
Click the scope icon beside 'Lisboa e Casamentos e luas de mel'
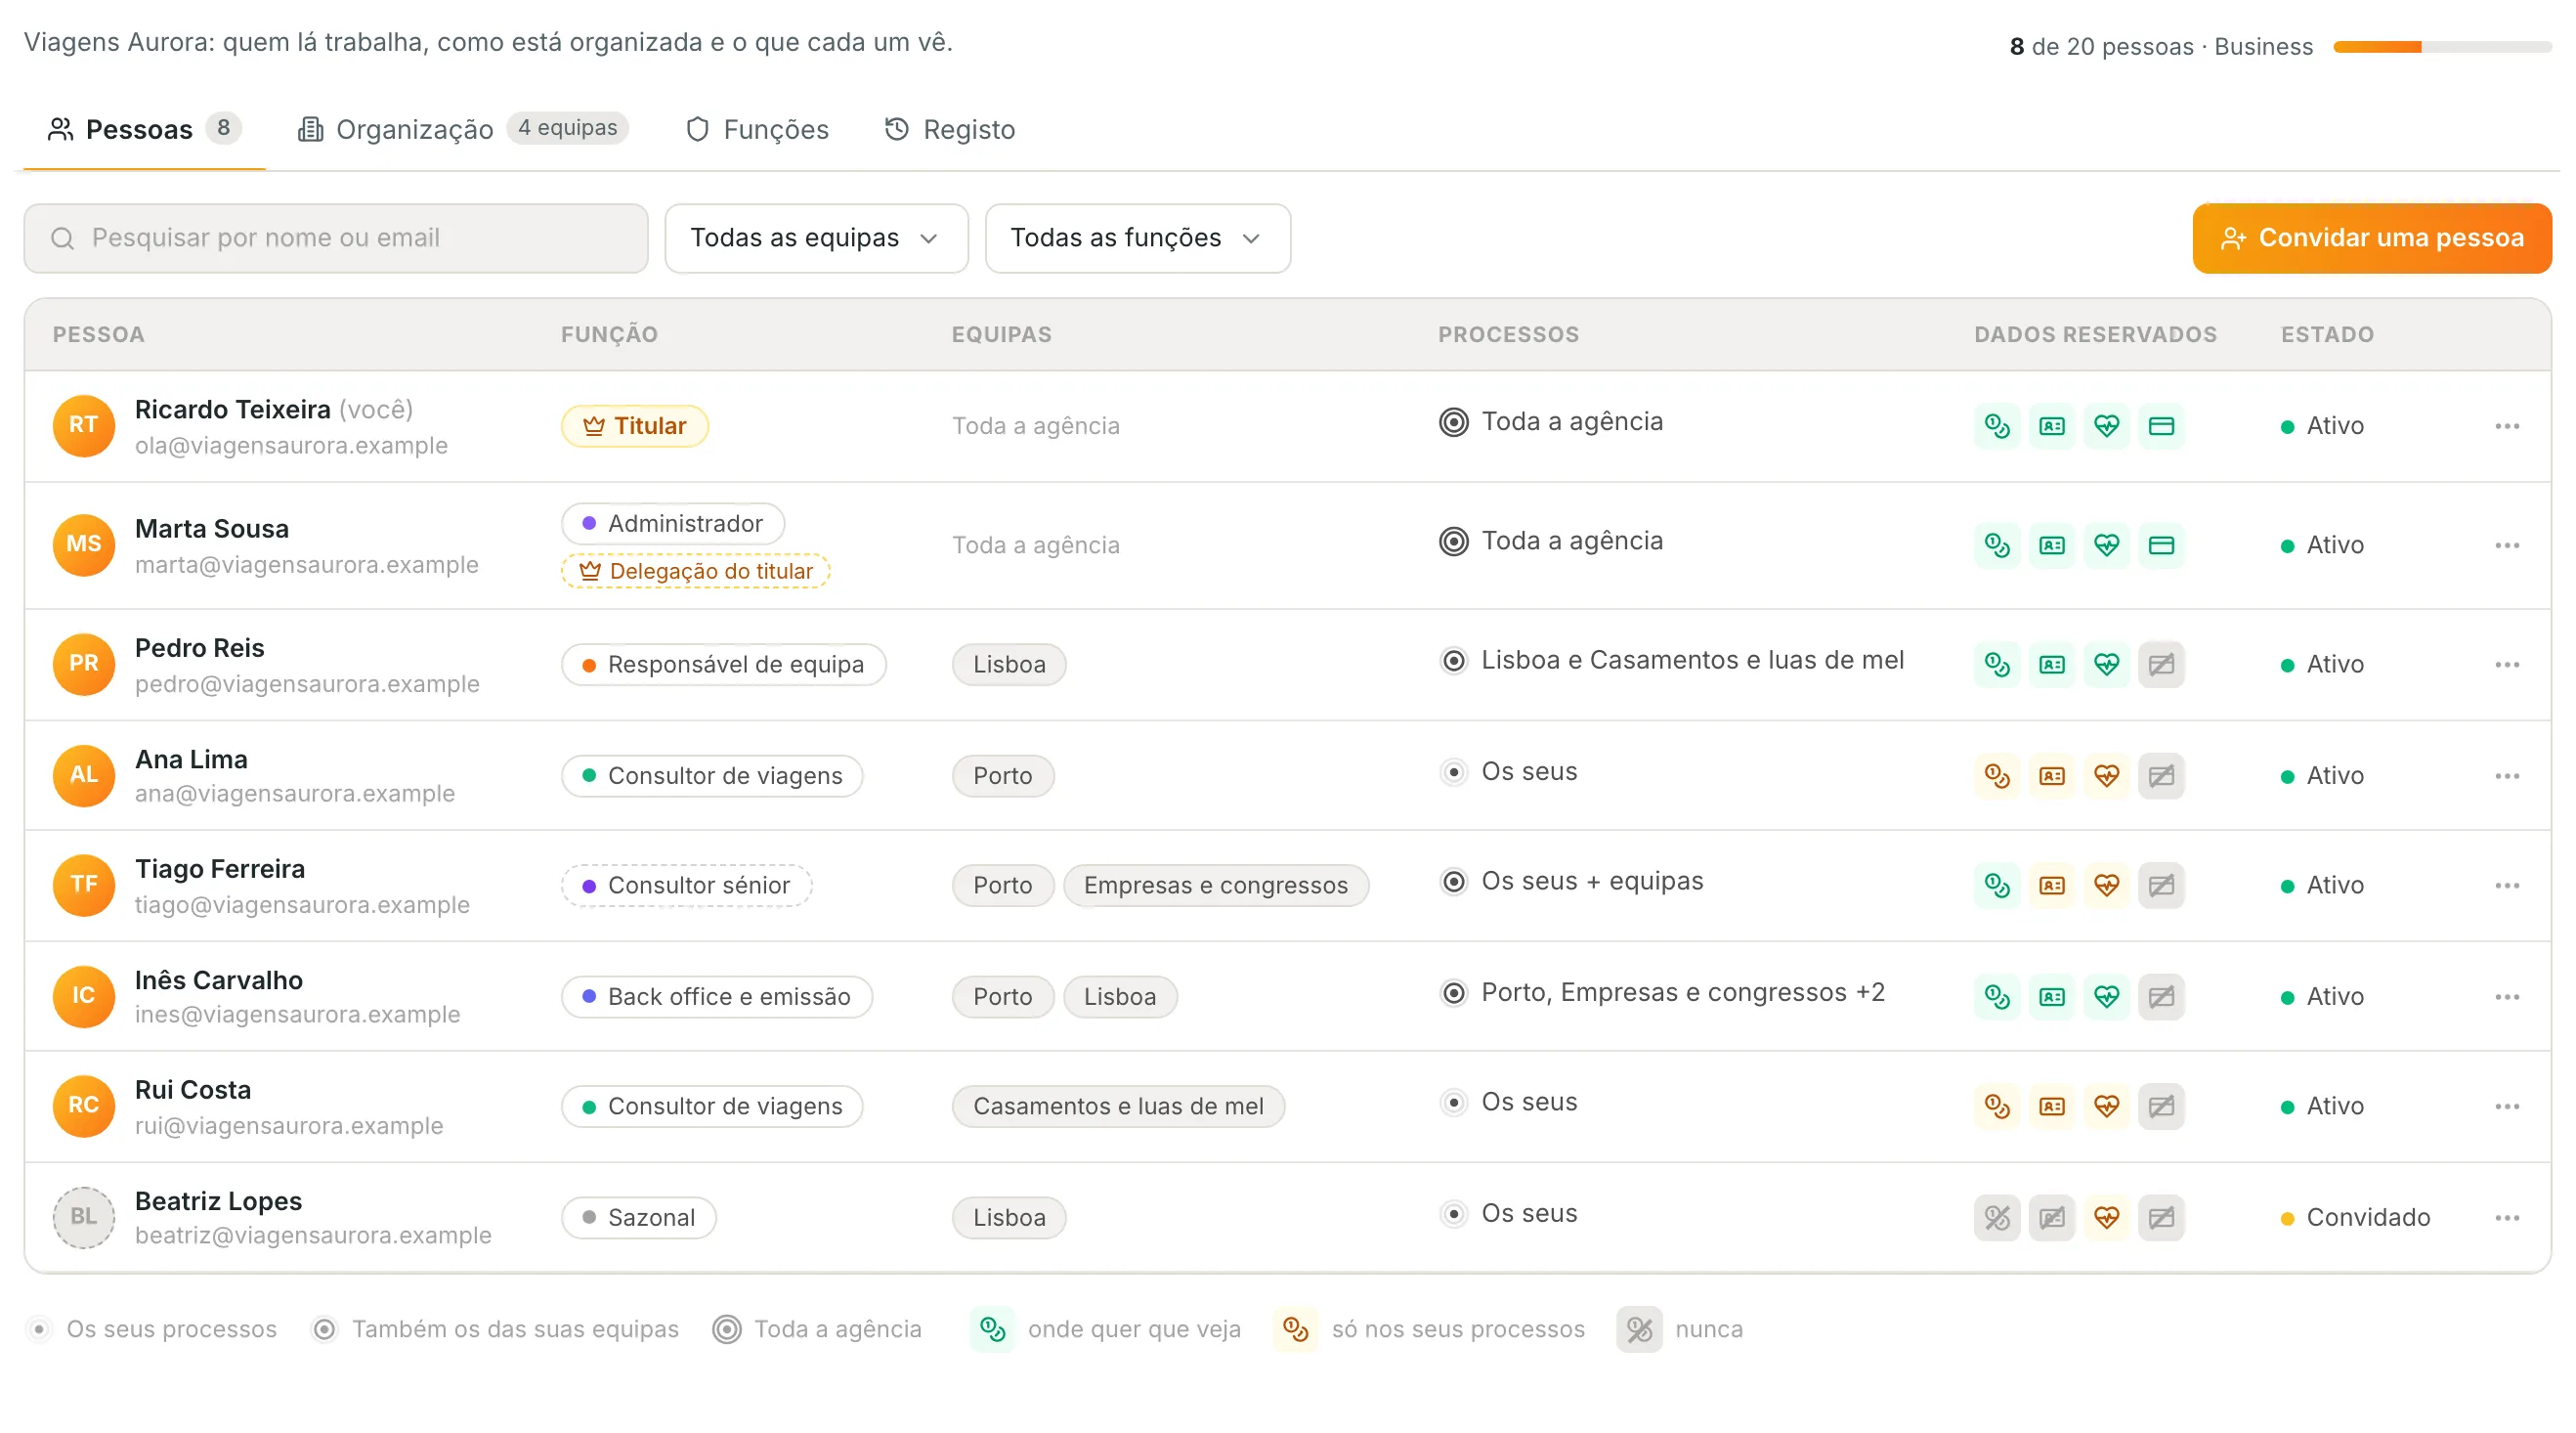(x=1454, y=660)
